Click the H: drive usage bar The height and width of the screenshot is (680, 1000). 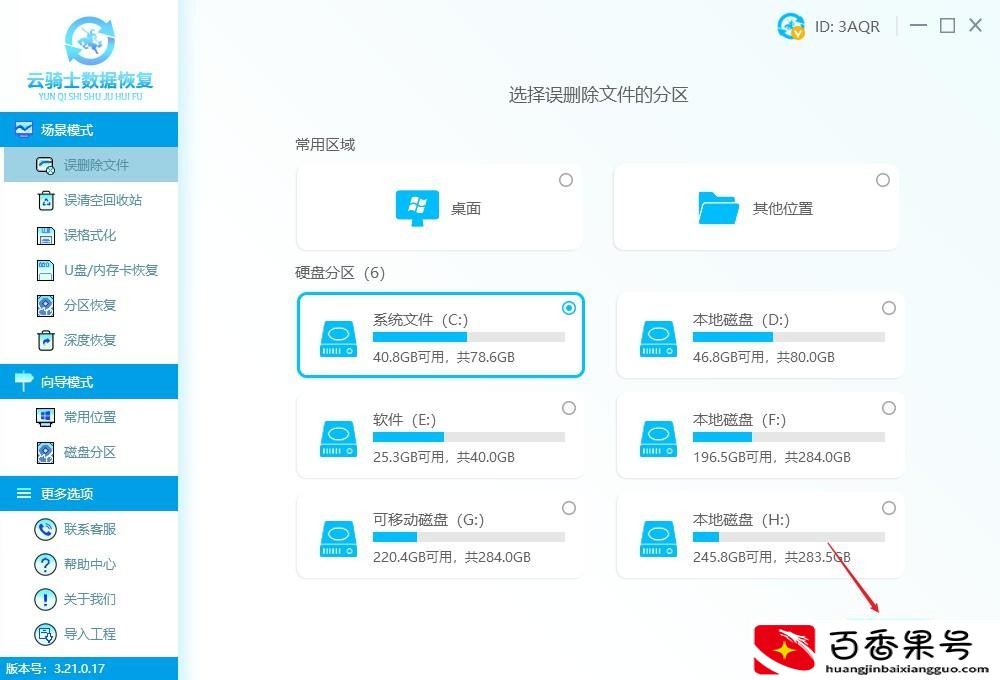pos(789,537)
